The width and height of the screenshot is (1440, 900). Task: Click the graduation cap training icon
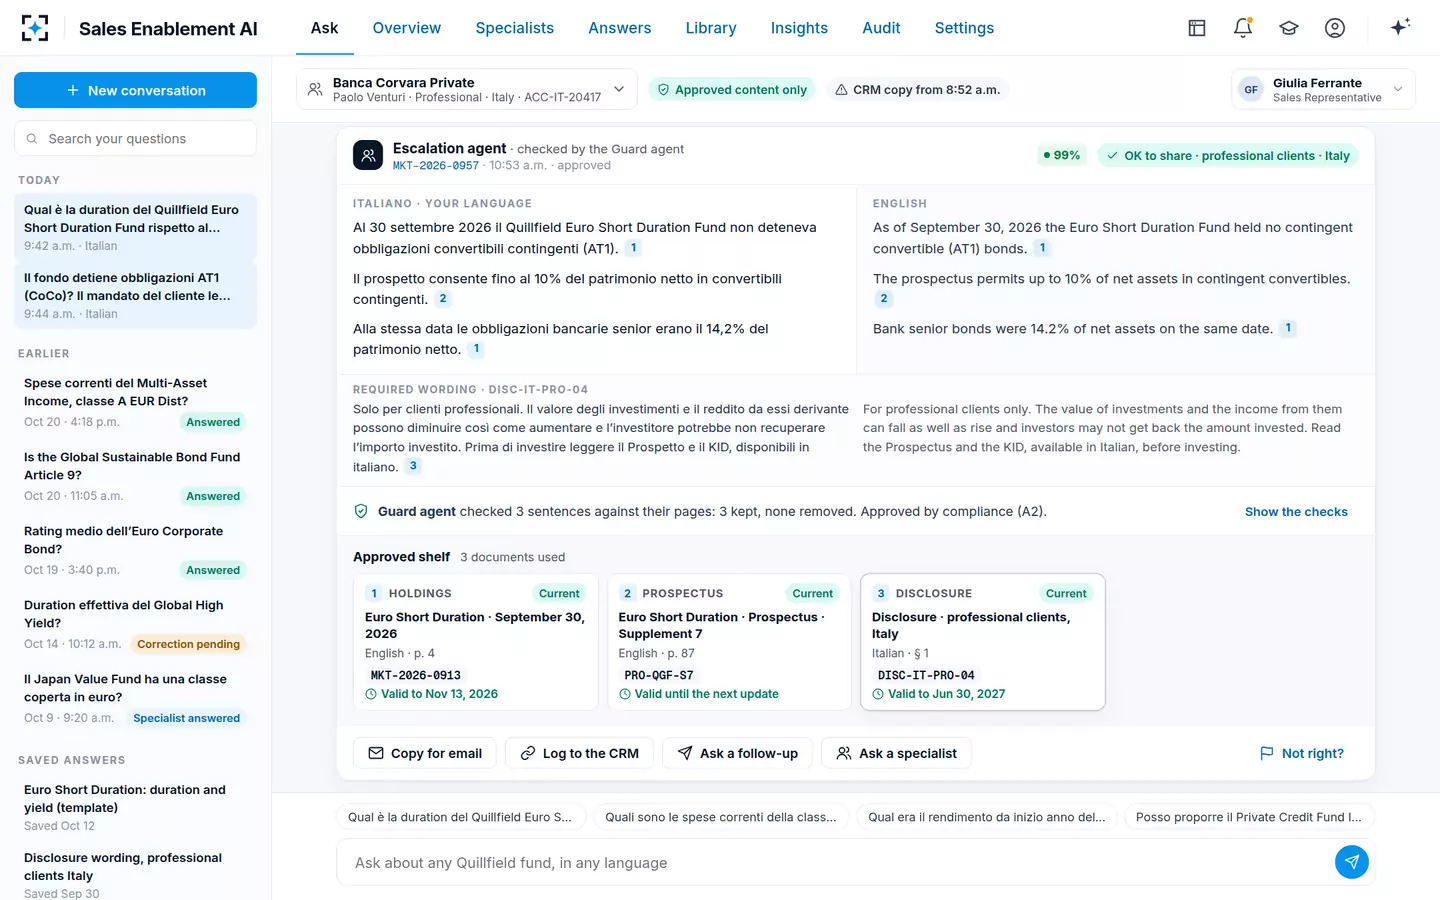(1289, 28)
